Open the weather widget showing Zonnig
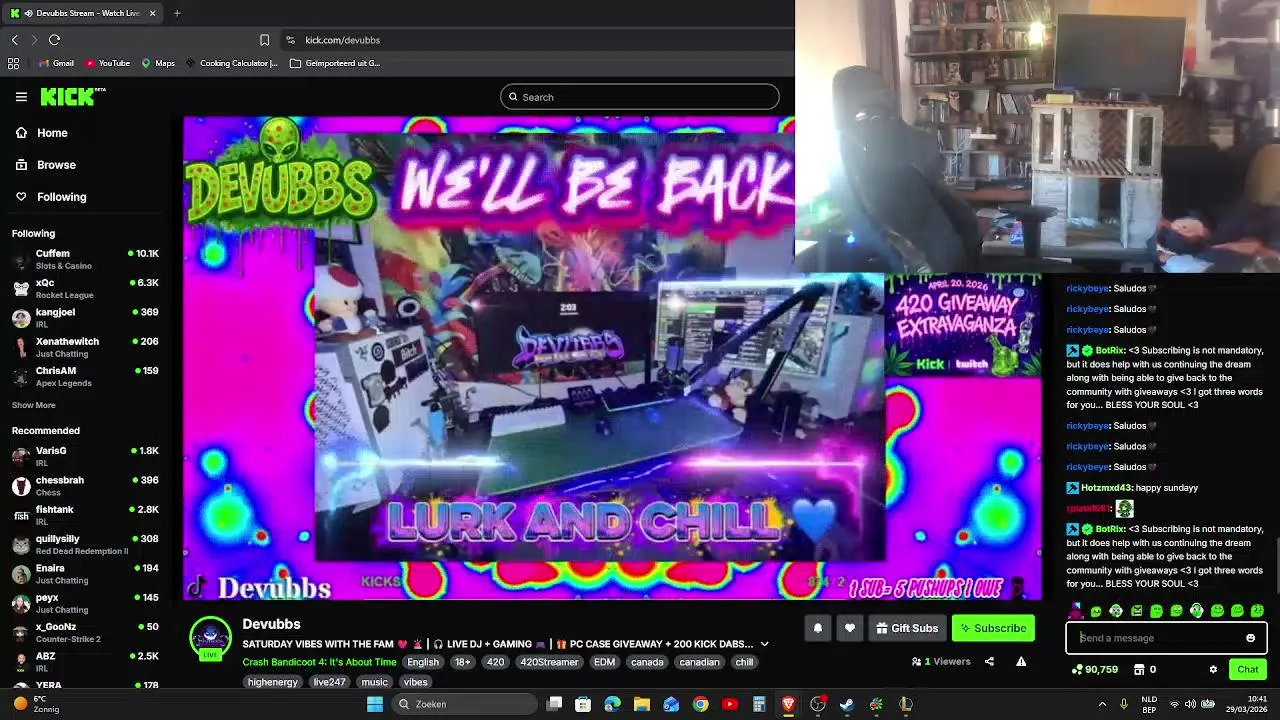 [36, 704]
